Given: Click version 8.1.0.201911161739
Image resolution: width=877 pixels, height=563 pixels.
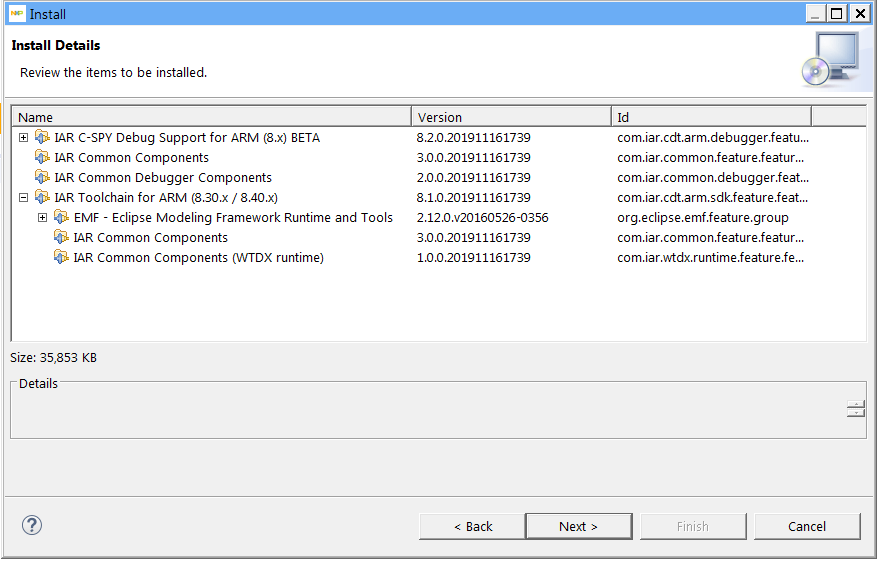Looking at the screenshot, I should point(474,197).
